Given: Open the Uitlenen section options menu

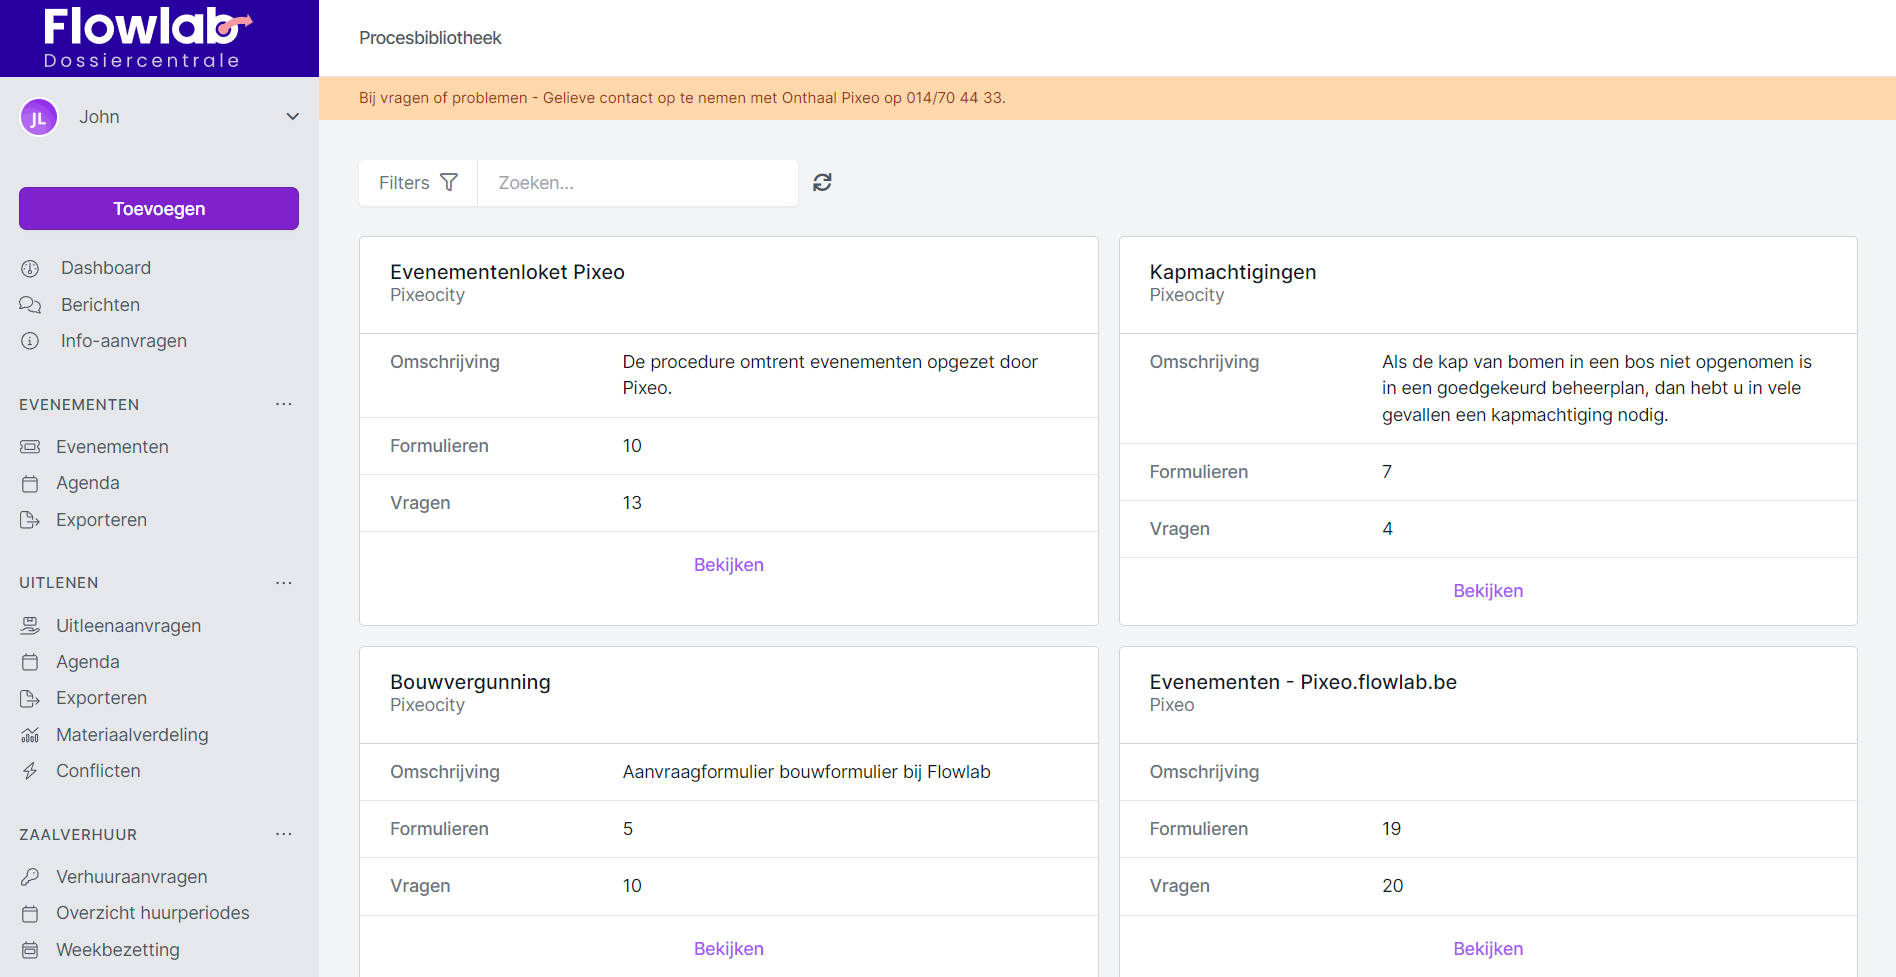Looking at the screenshot, I should (284, 583).
